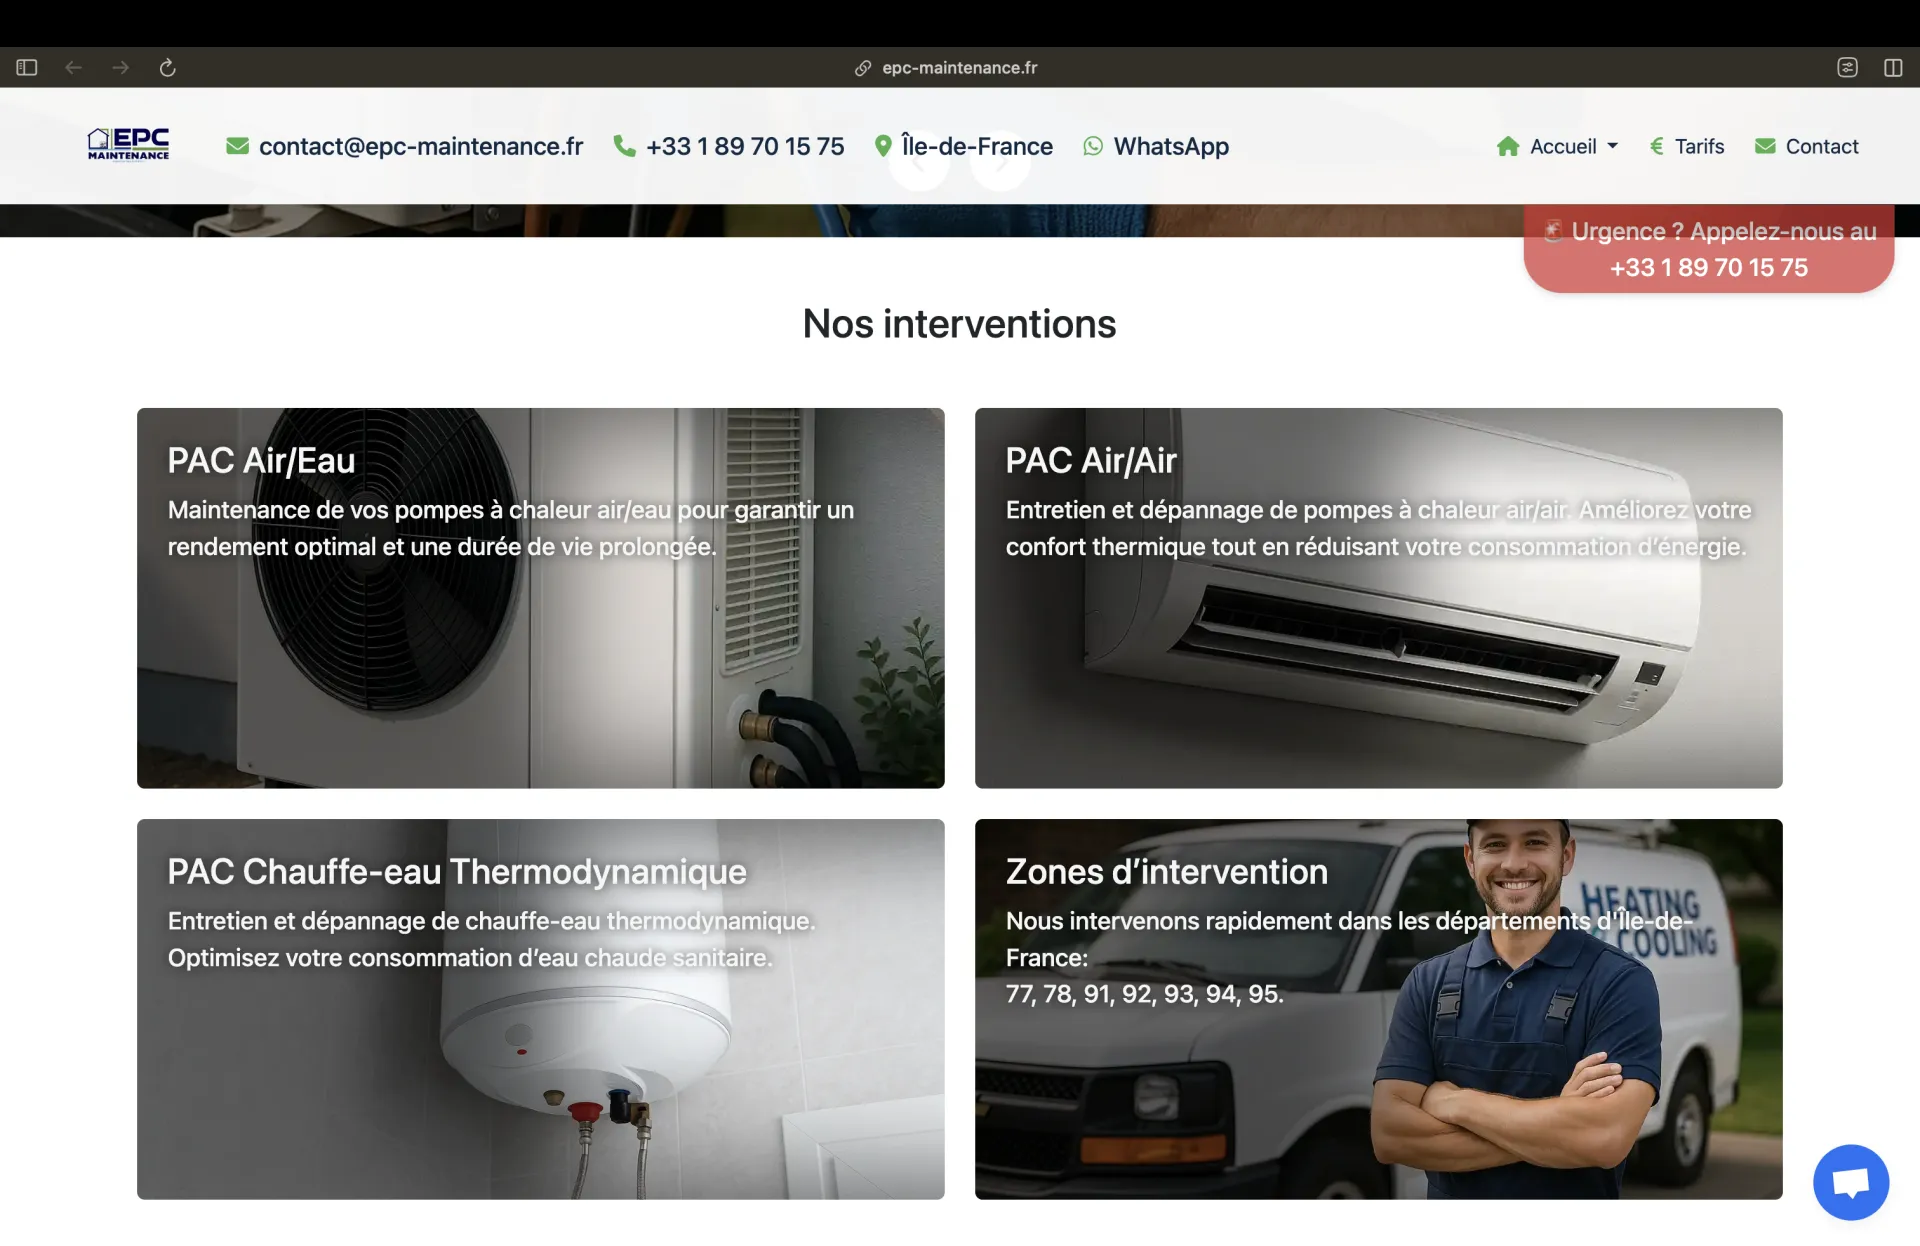The height and width of the screenshot is (1246, 1920).
Task: Open the reader view icon in the toolbar
Action: pos(1847,67)
